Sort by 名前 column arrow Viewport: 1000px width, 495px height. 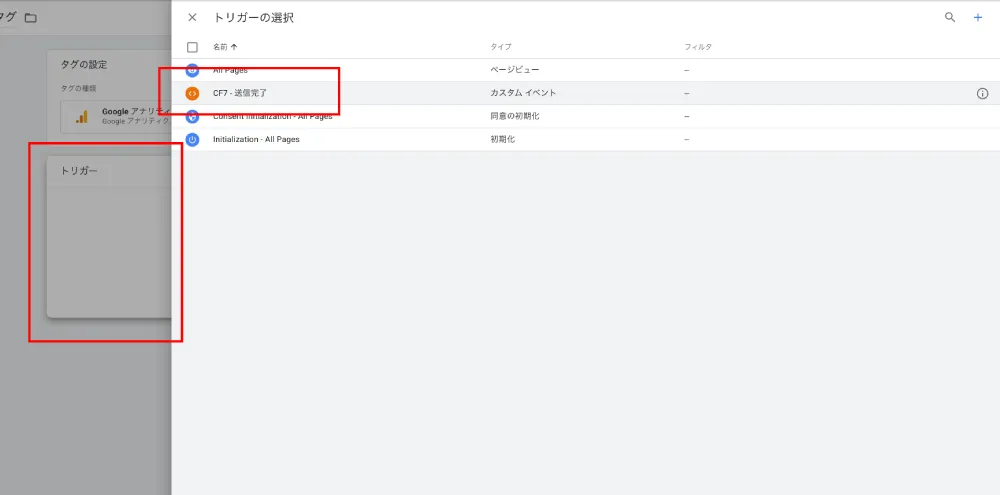(233, 47)
